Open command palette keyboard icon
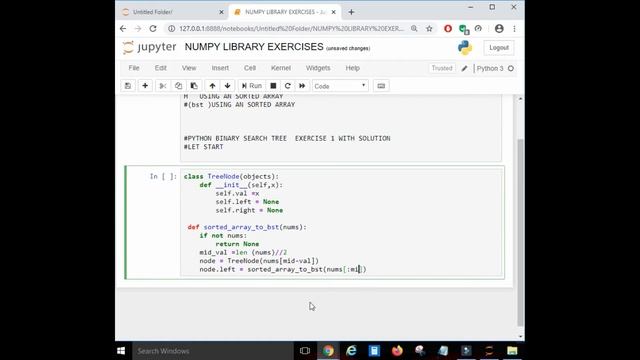The height and width of the screenshot is (360, 640). pyautogui.click(x=381, y=86)
